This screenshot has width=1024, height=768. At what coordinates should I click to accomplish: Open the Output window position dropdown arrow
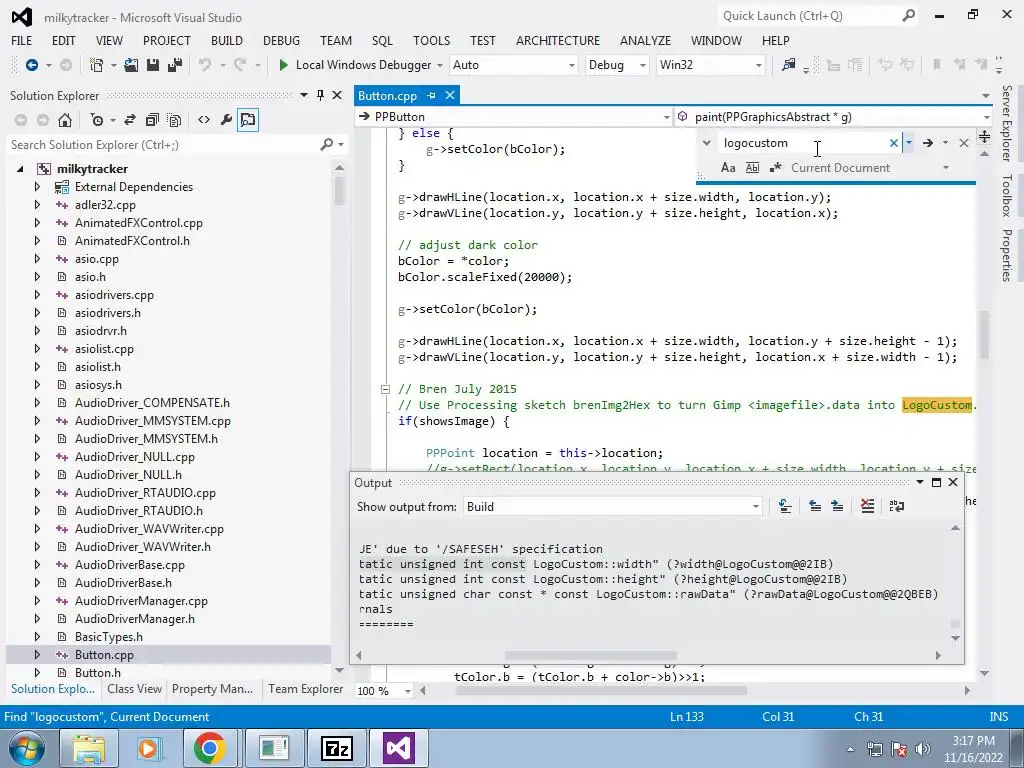tap(920, 483)
